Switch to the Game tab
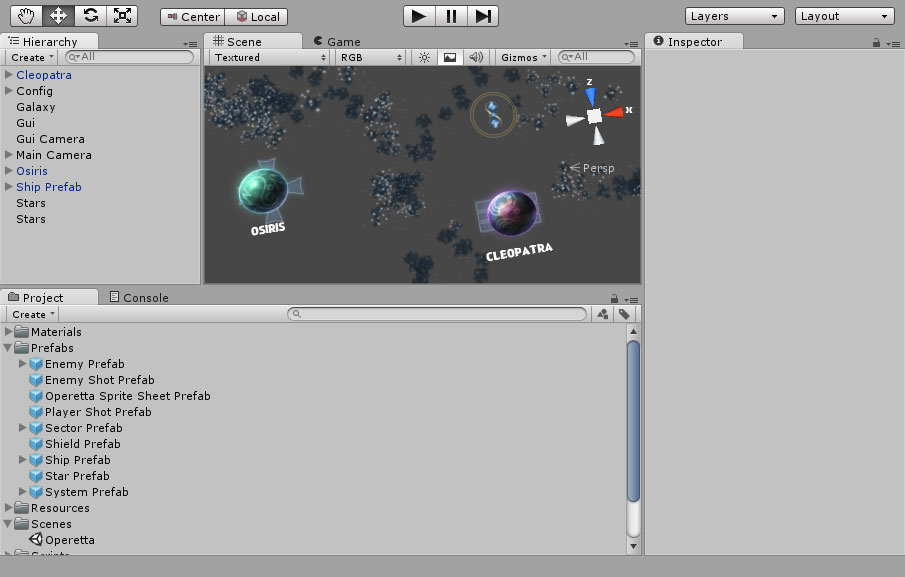 pos(337,42)
